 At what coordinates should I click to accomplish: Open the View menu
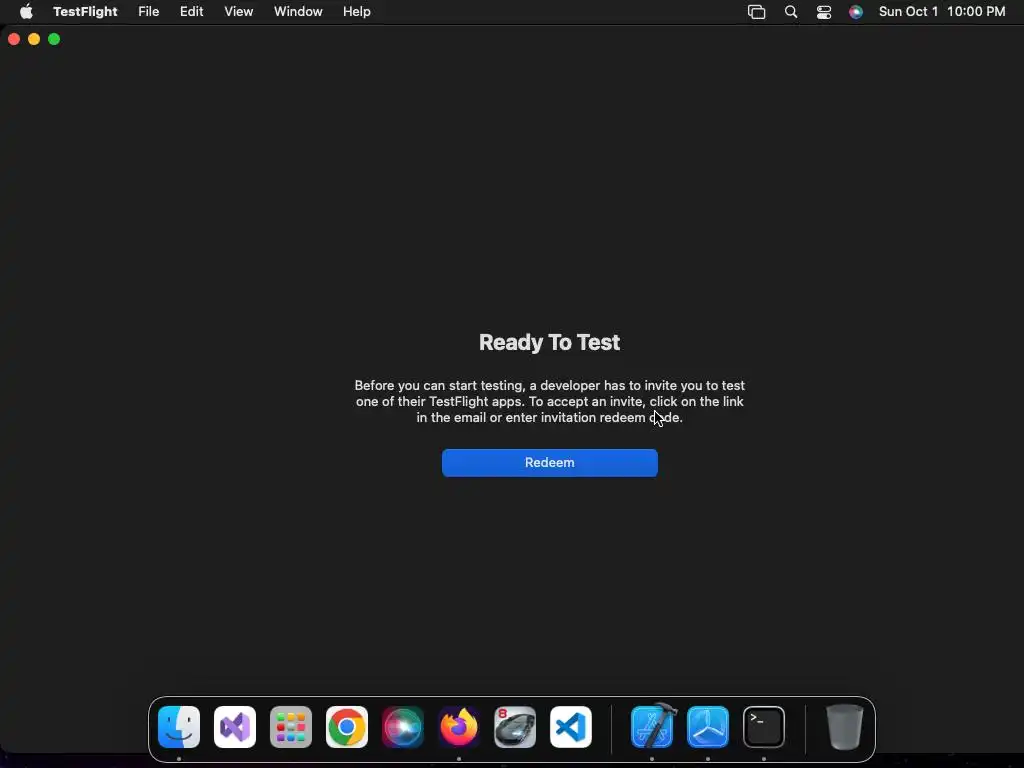point(238,12)
